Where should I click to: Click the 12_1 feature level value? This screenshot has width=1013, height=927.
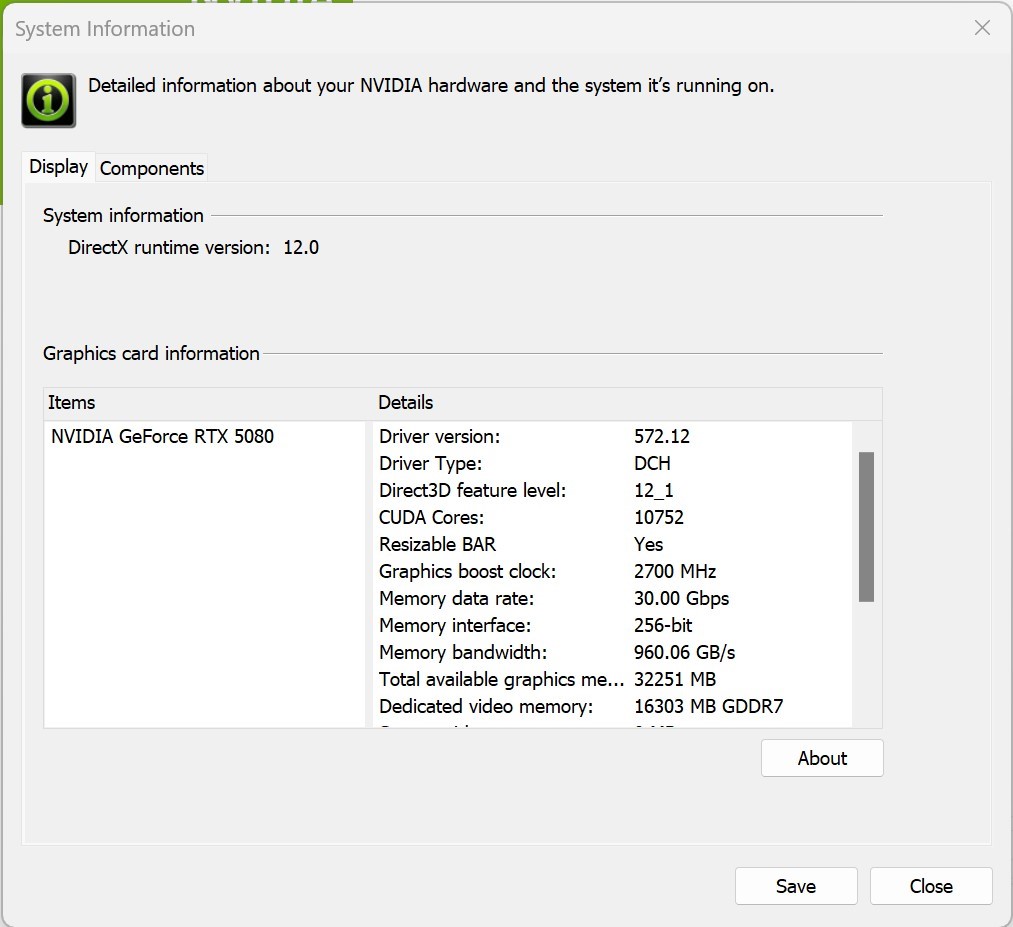tap(654, 490)
